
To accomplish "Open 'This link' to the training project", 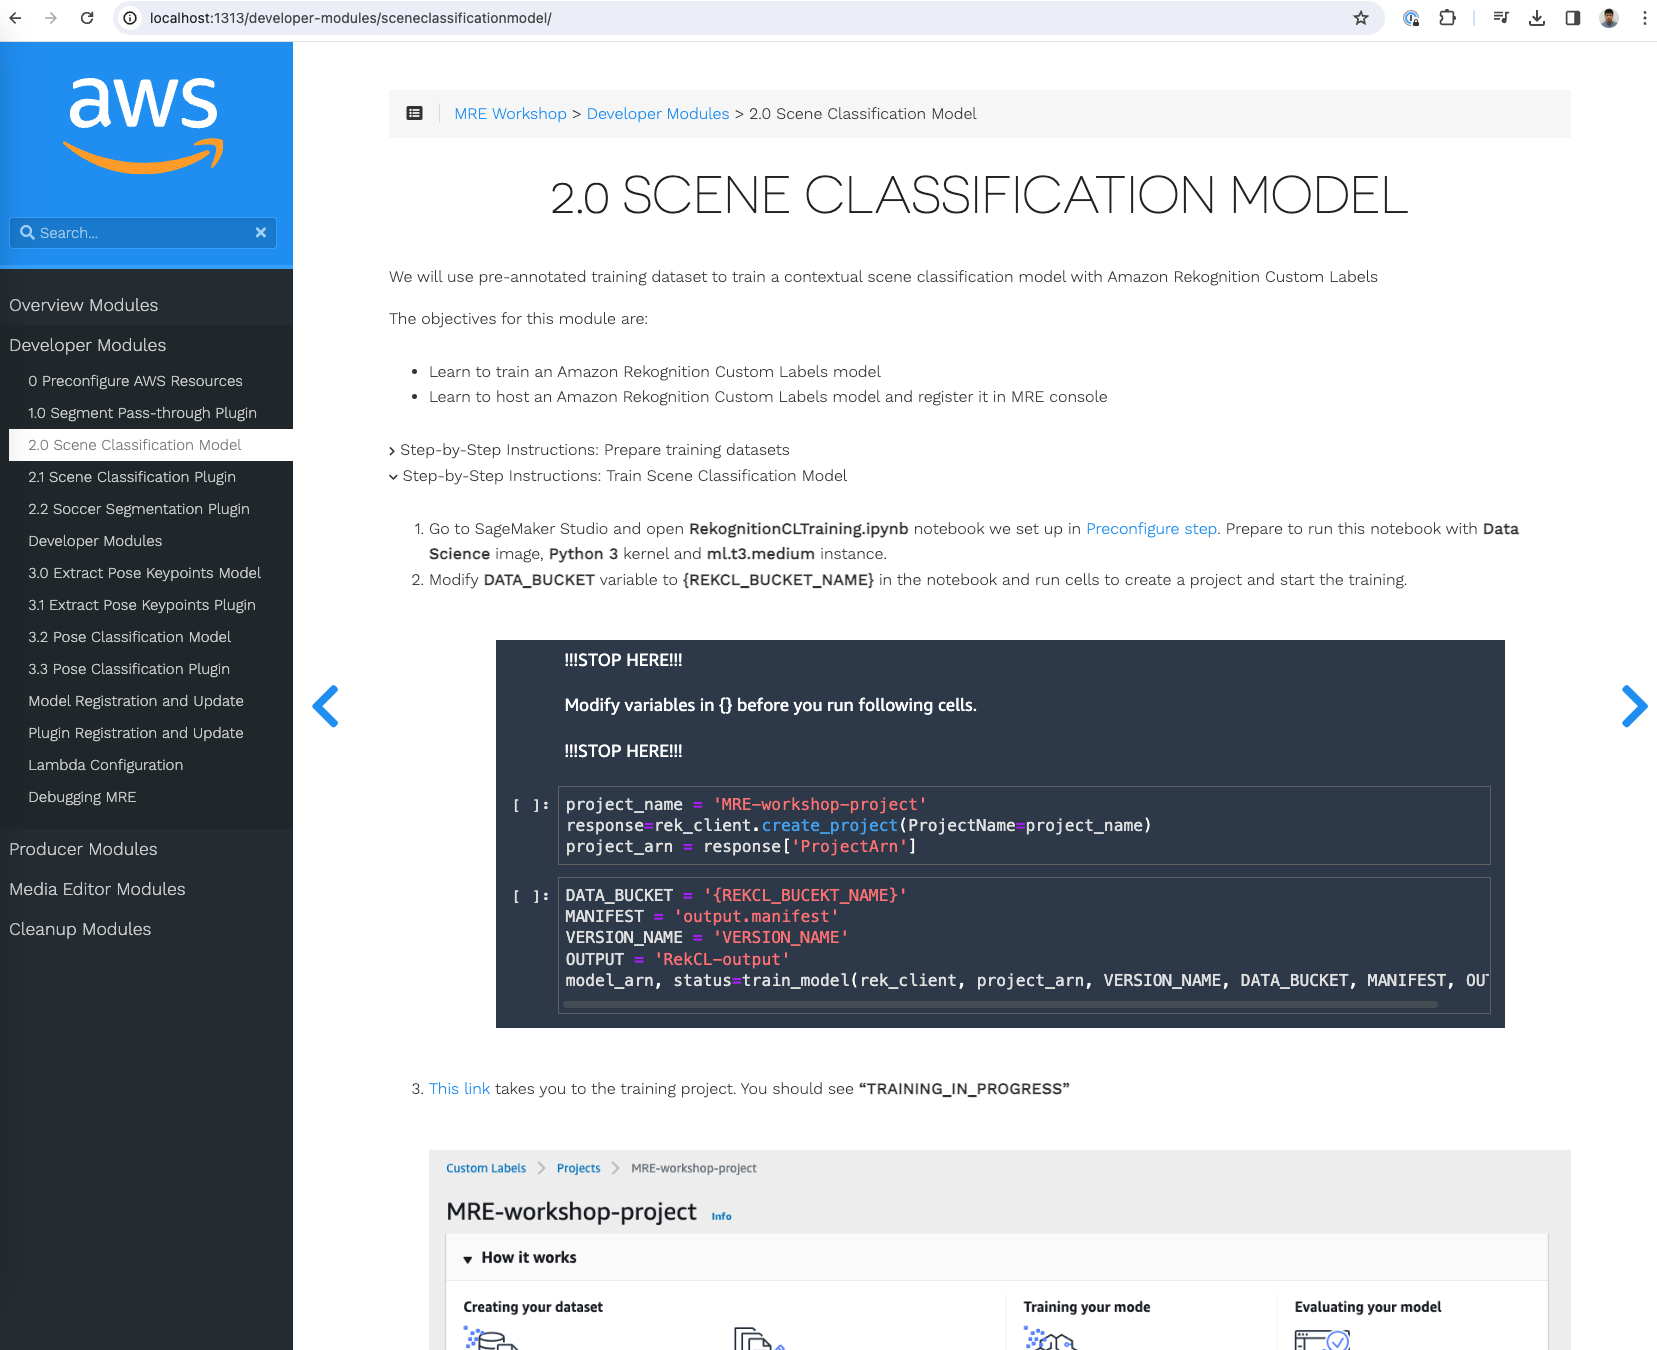I will coord(460,1089).
